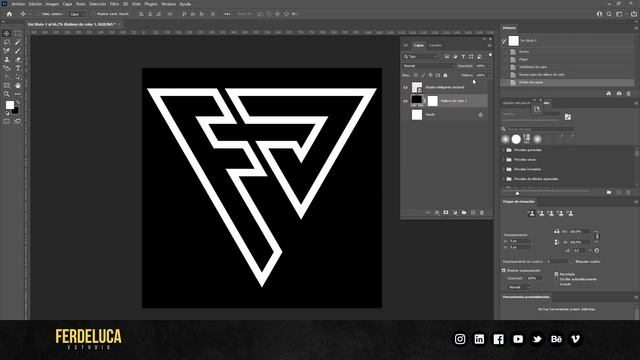Viewport: 640px width, 360px height.
Task: Delete layer with Layers trash icon
Action: tap(482, 213)
